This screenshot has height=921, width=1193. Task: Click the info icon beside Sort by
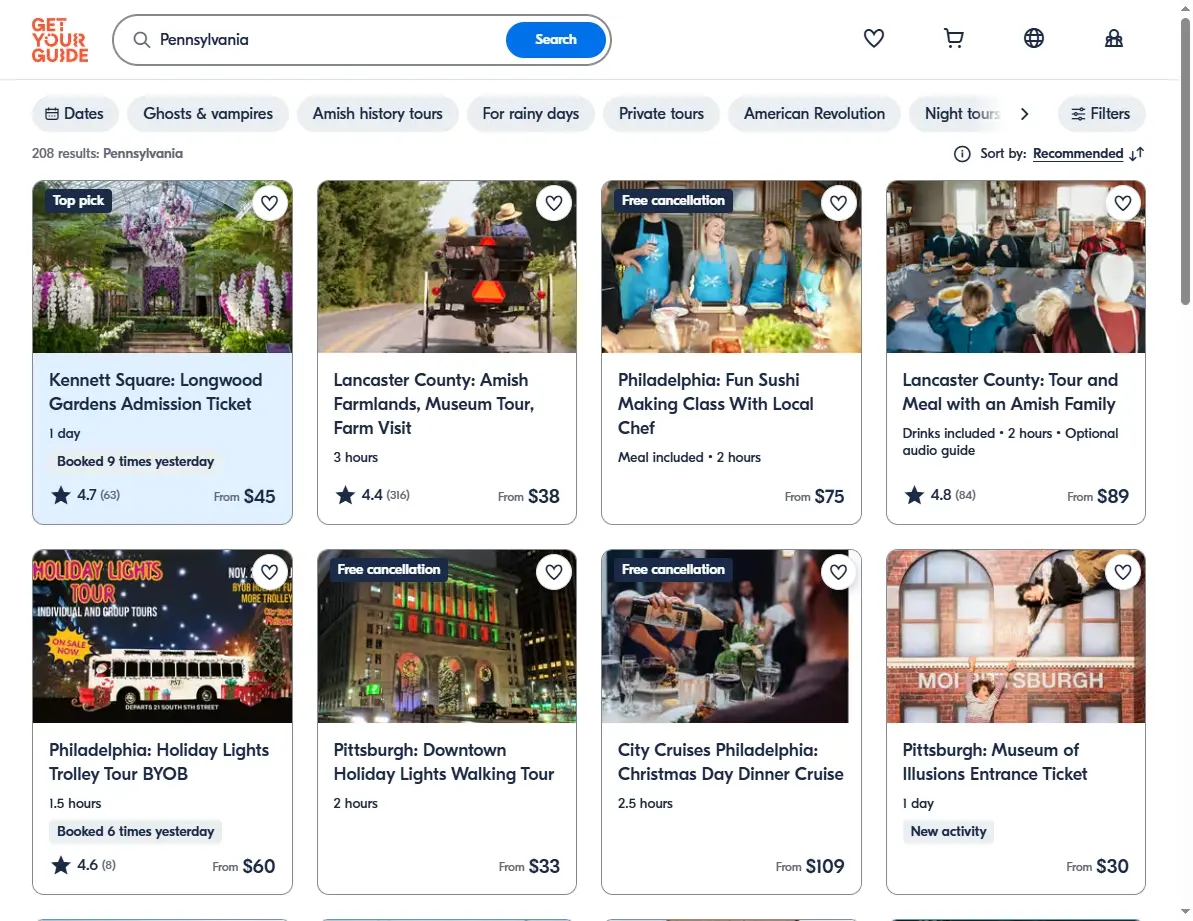[x=962, y=154]
